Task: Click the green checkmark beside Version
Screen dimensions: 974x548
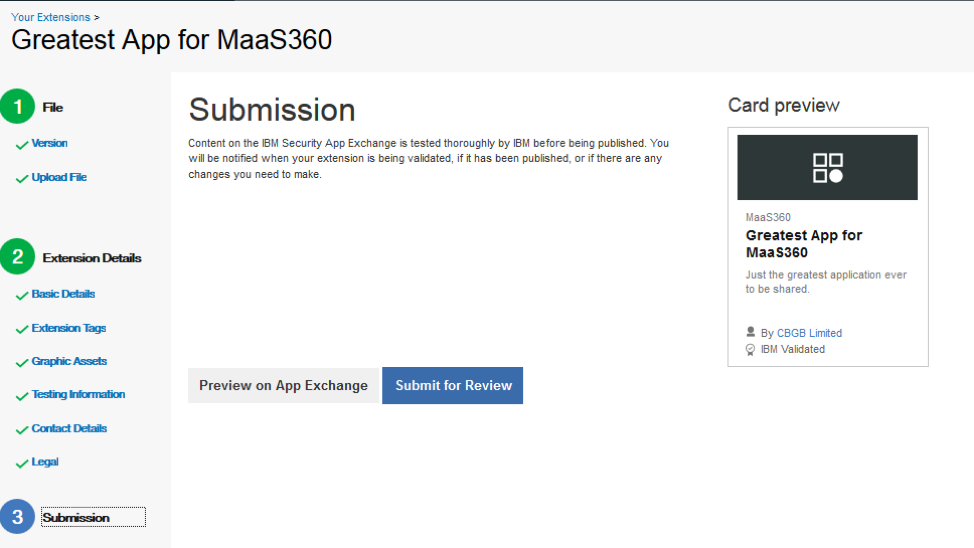Action: pyautogui.click(x=22, y=145)
